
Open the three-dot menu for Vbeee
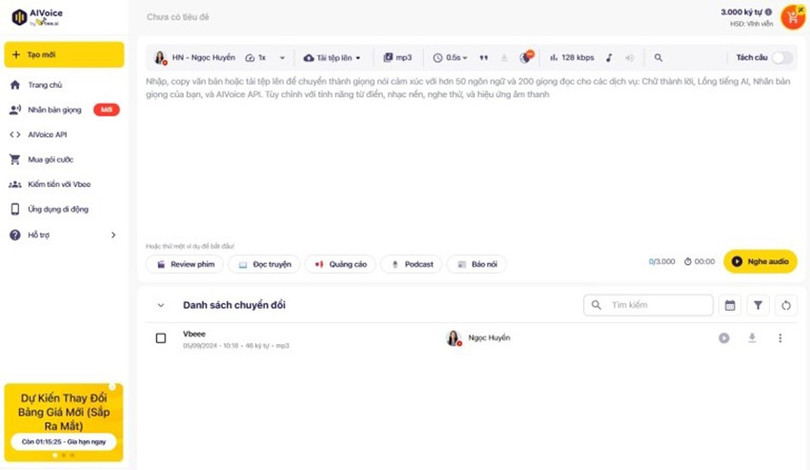click(780, 338)
